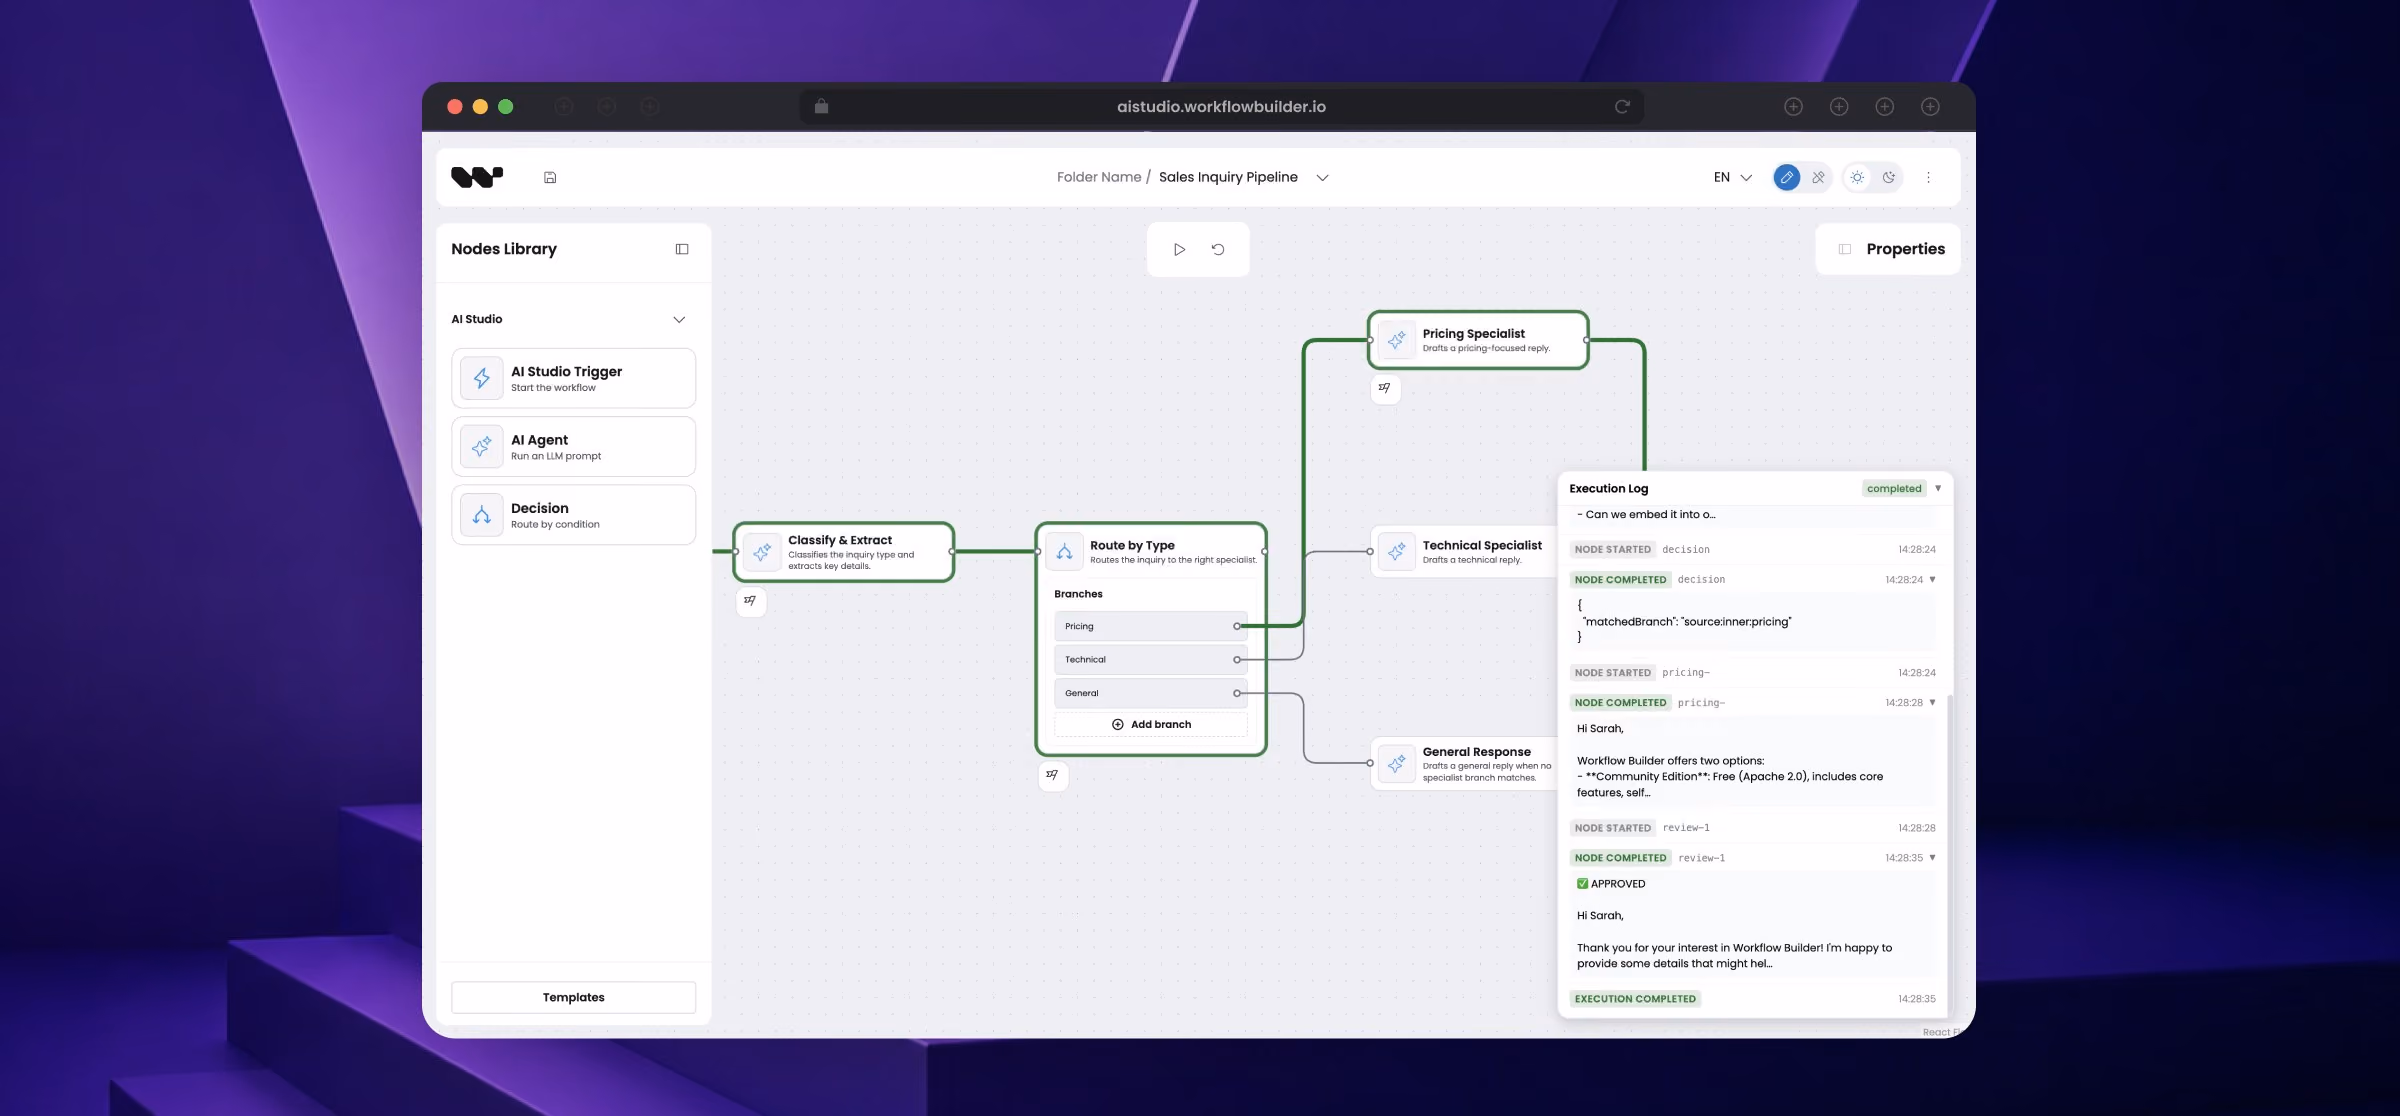Reload the browser page
Viewport: 2400px width, 1116px height.
(x=1622, y=107)
